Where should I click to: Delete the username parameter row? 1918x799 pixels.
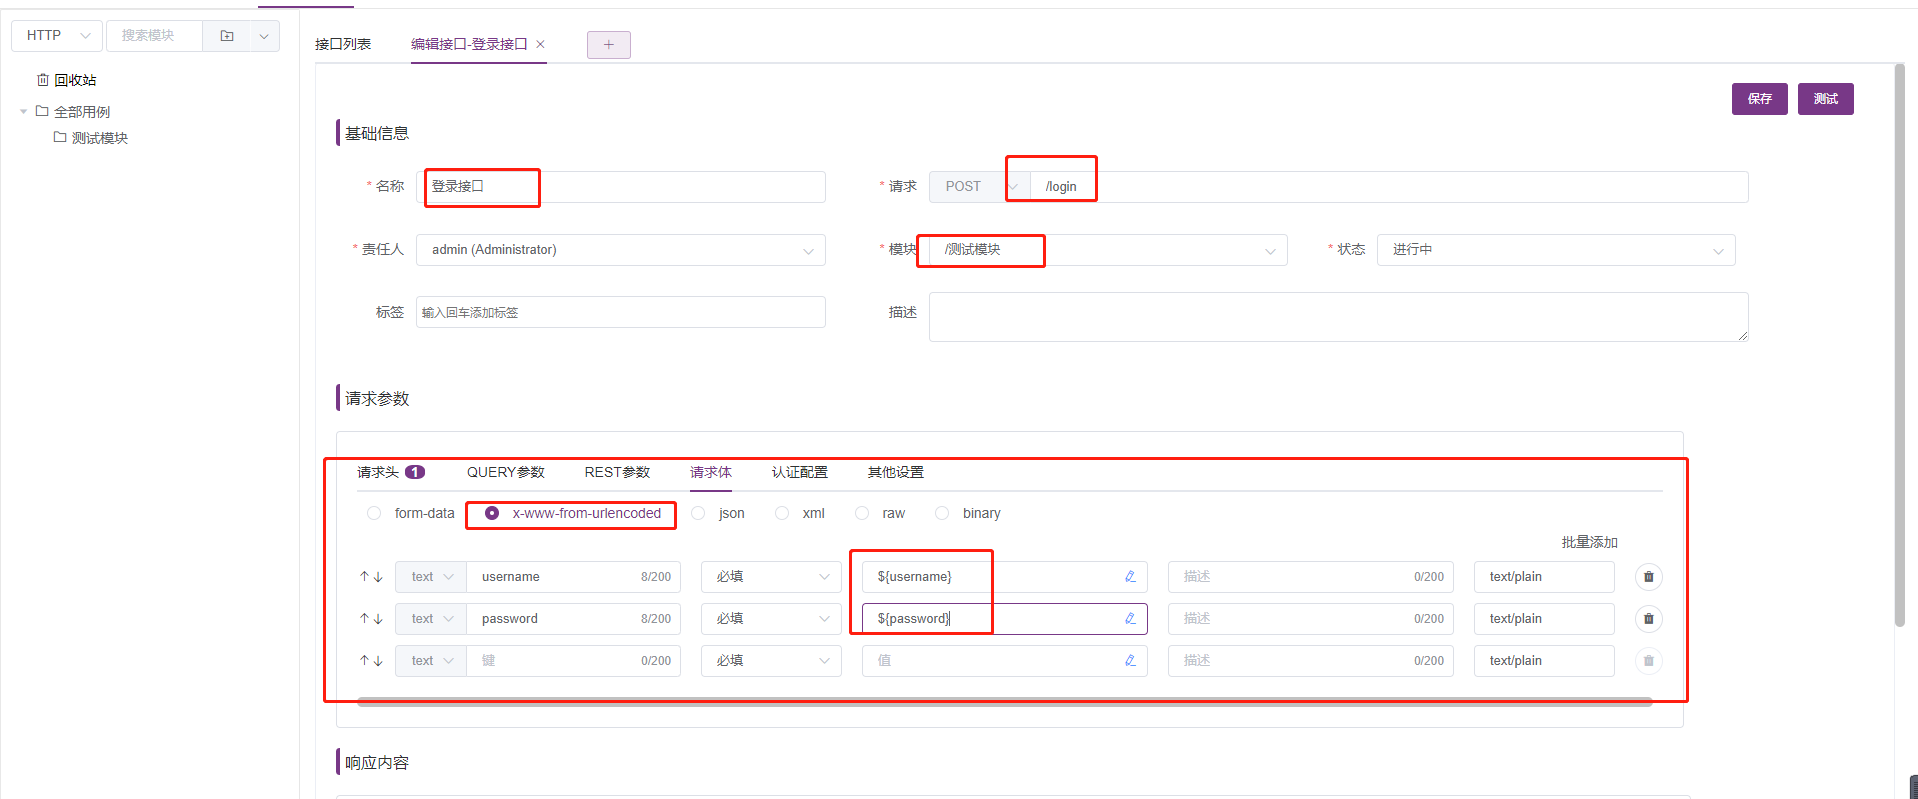[x=1649, y=577]
